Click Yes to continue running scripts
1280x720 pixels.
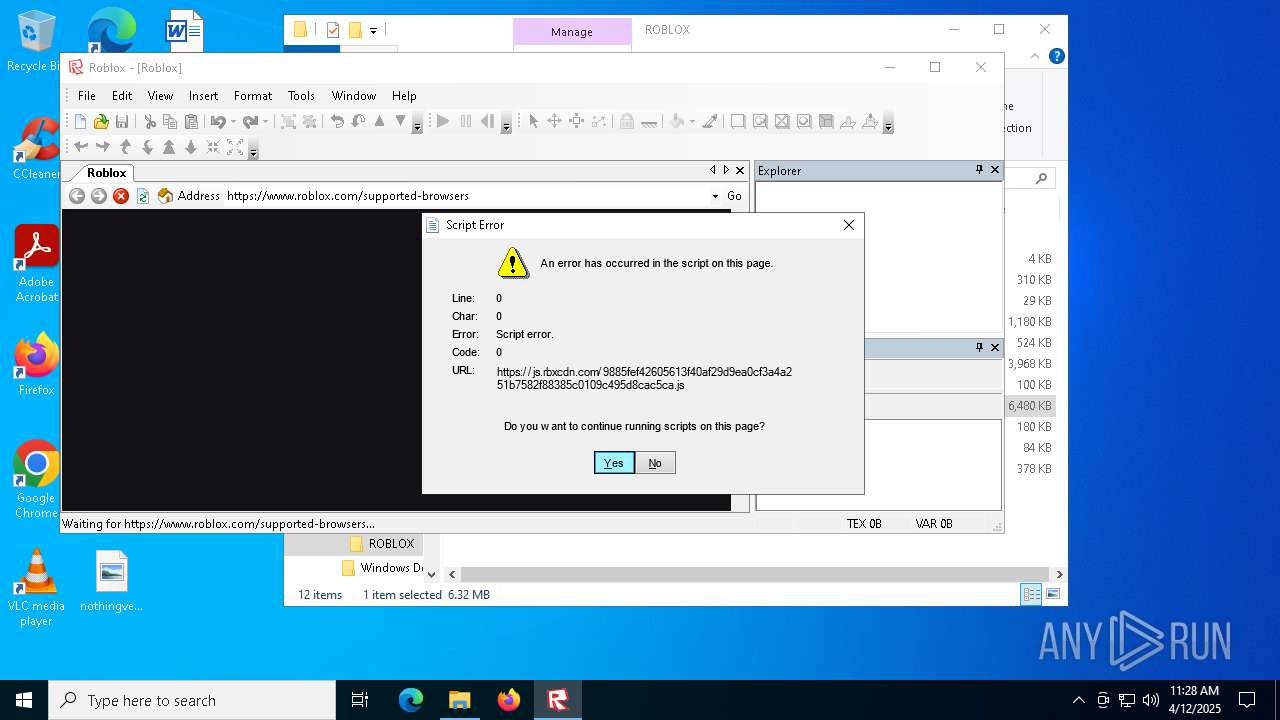[614, 463]
